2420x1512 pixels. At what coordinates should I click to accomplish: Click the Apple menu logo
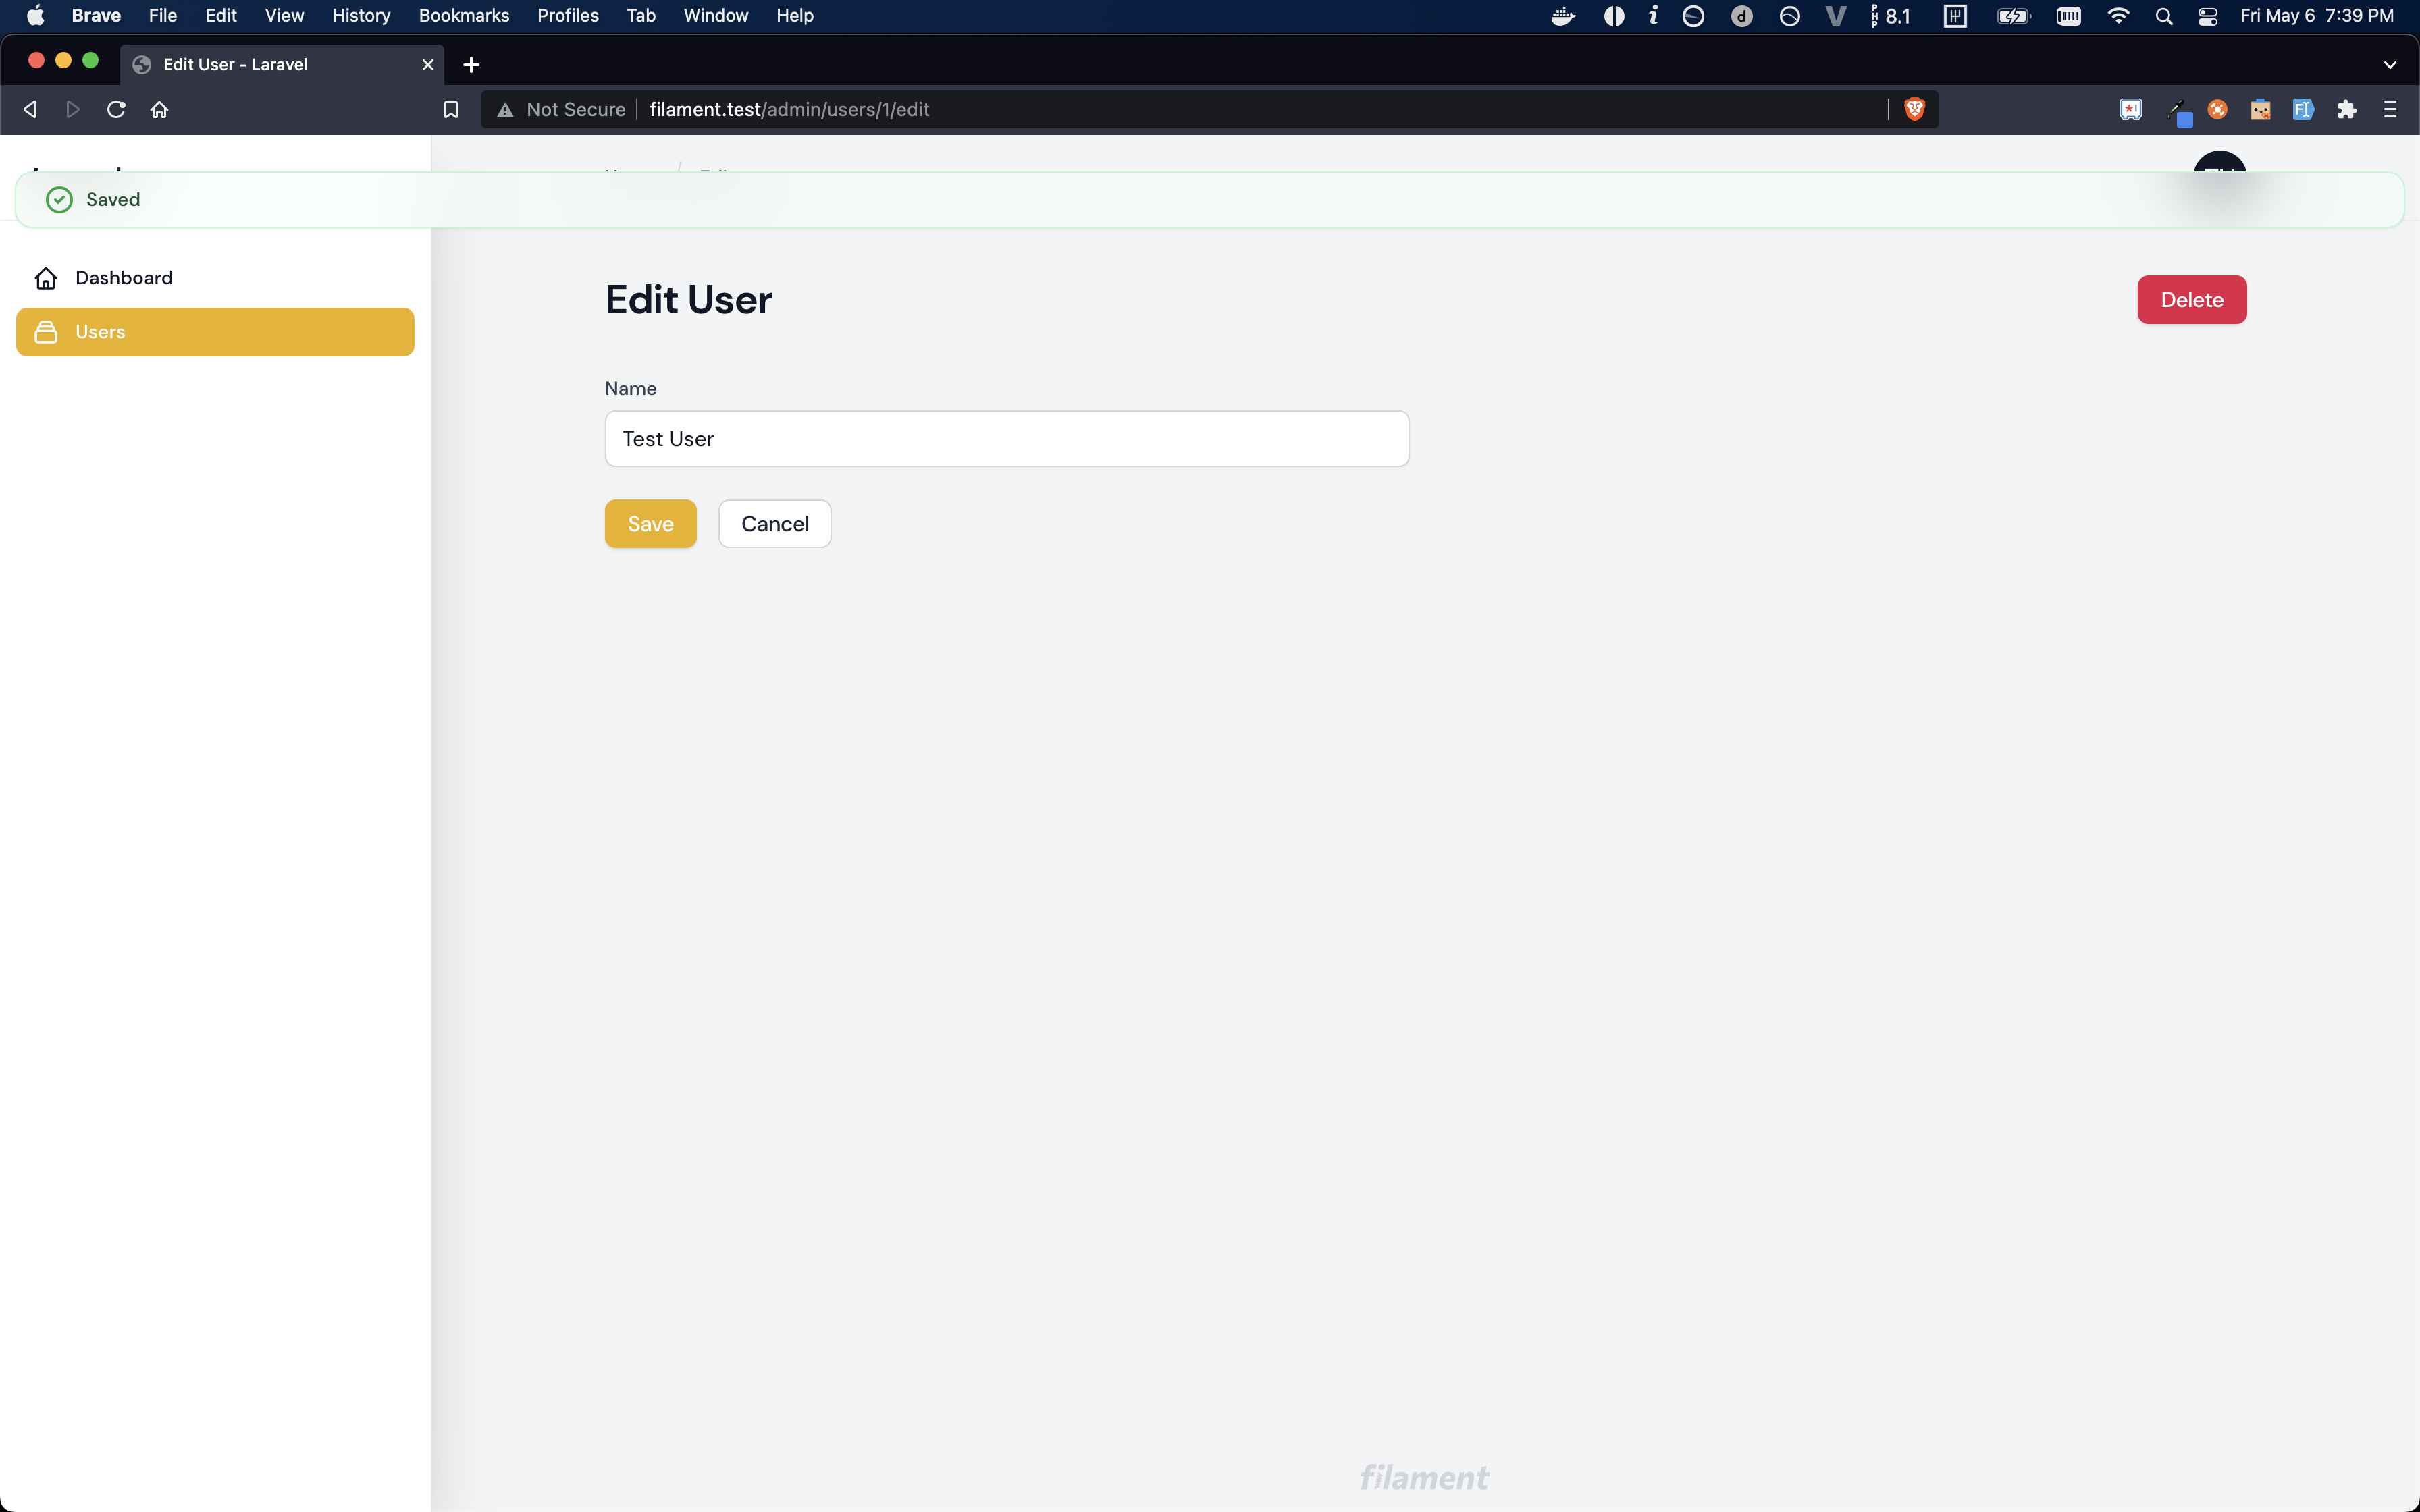(x=35, y=15)
